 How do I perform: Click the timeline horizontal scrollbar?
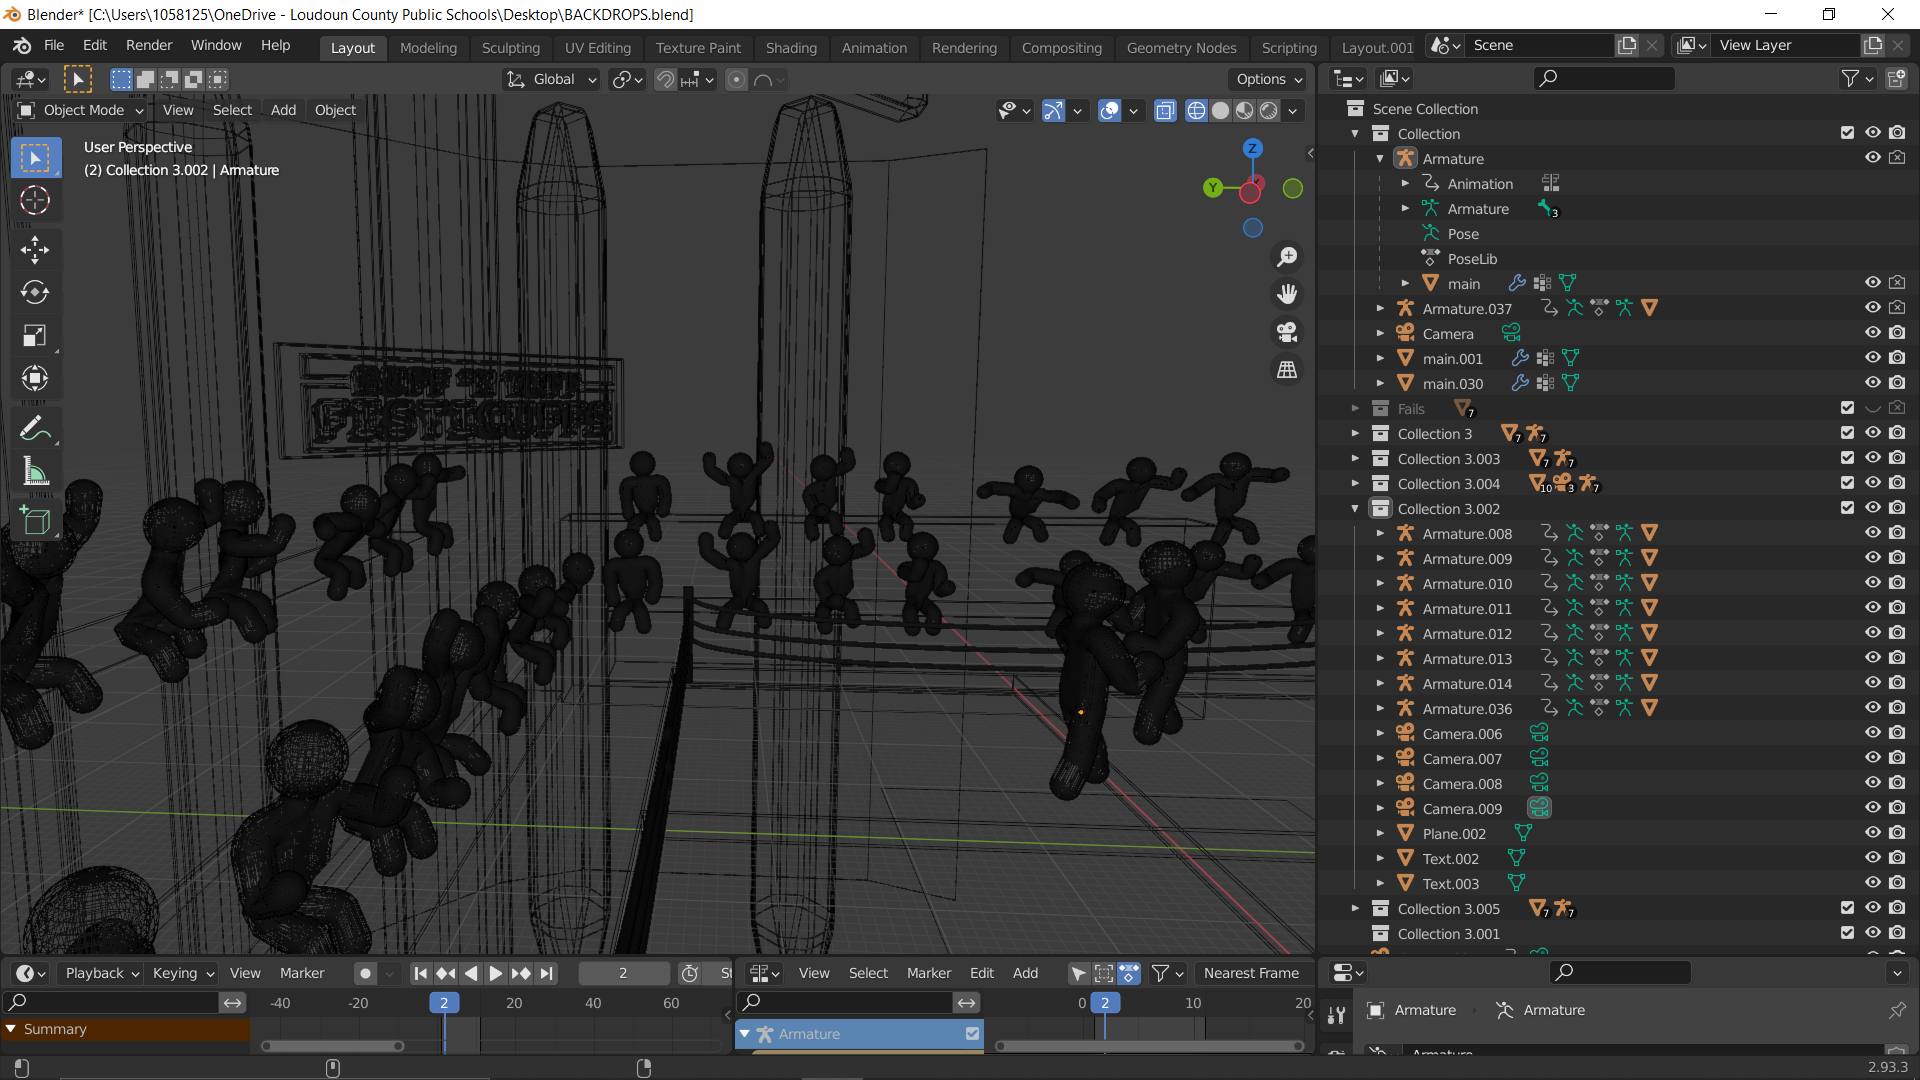tap(333, 1046)
